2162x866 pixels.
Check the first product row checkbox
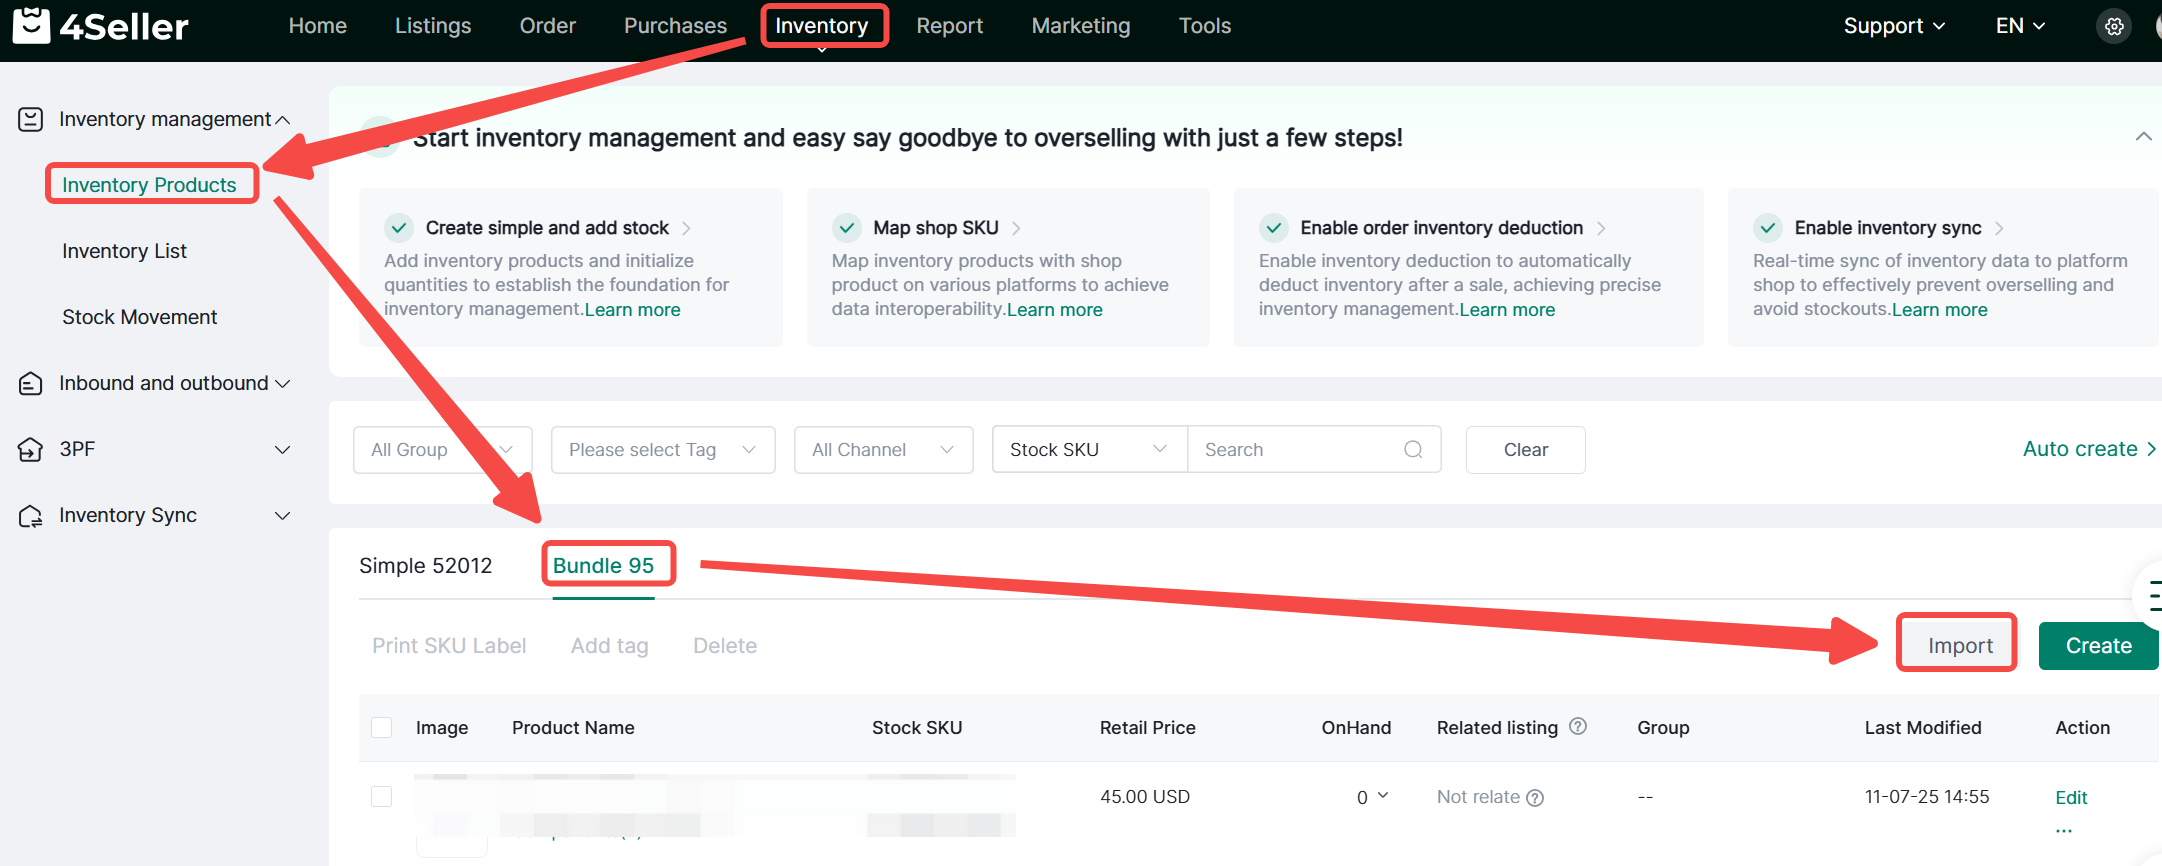(x=382, y=797)
